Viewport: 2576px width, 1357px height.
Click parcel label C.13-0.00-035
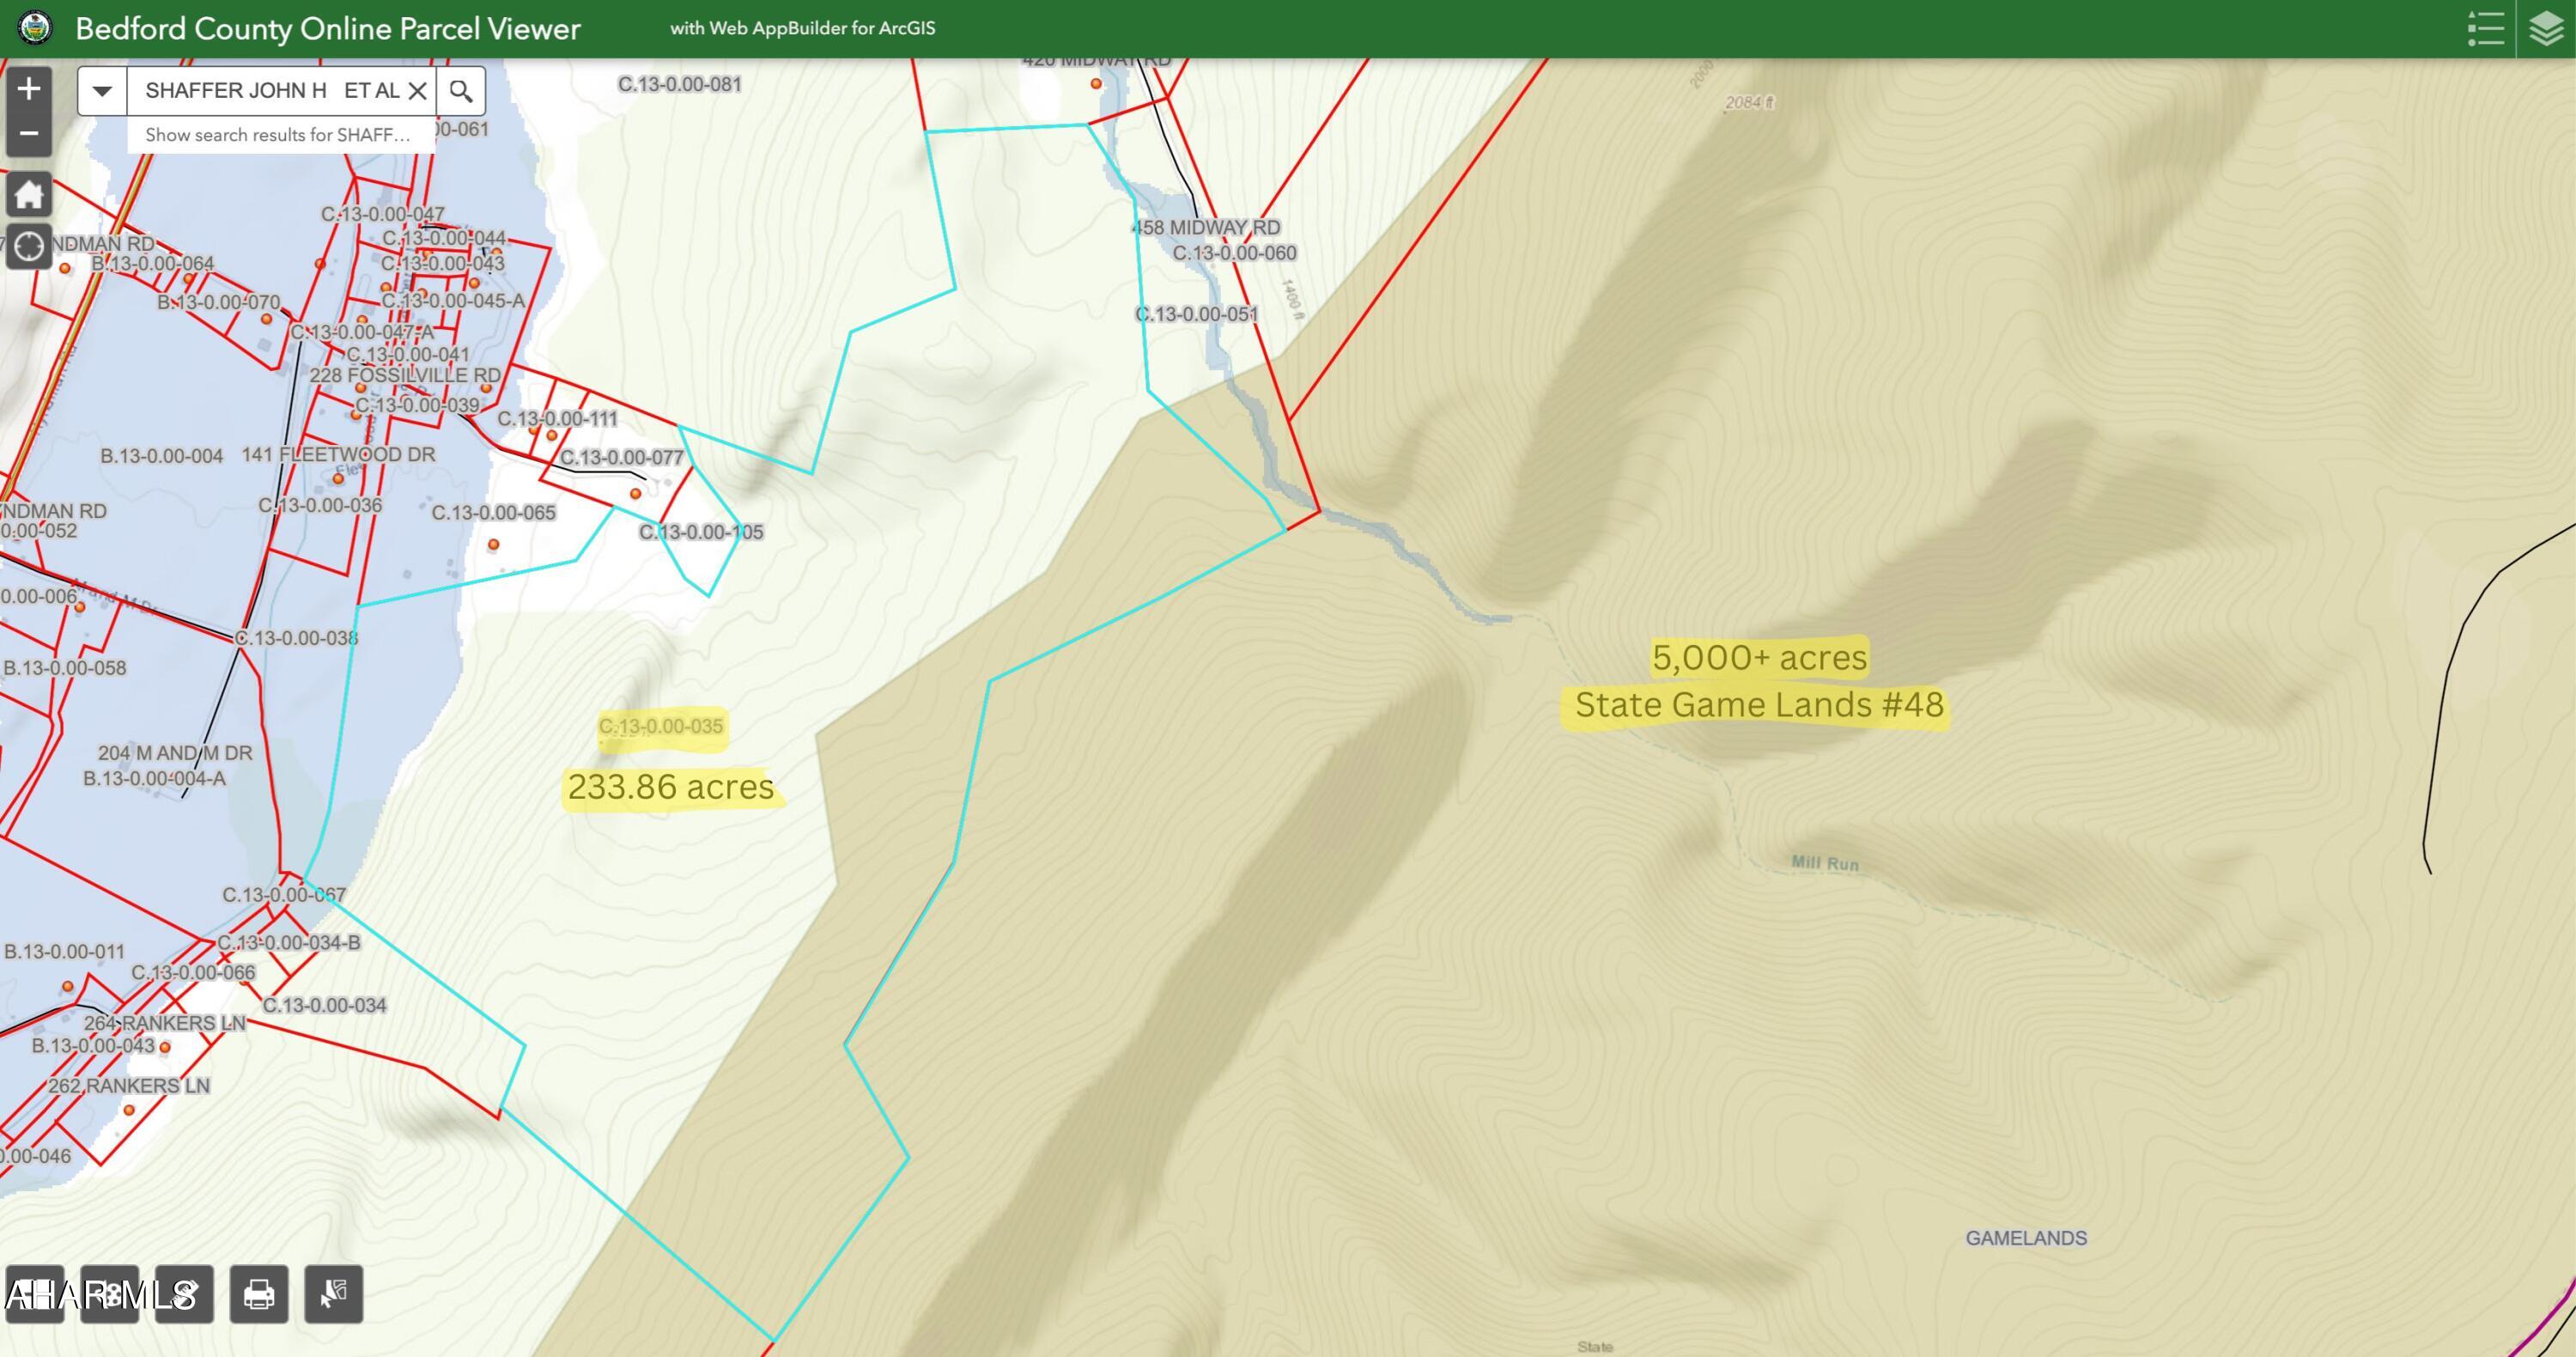point(661,726)
